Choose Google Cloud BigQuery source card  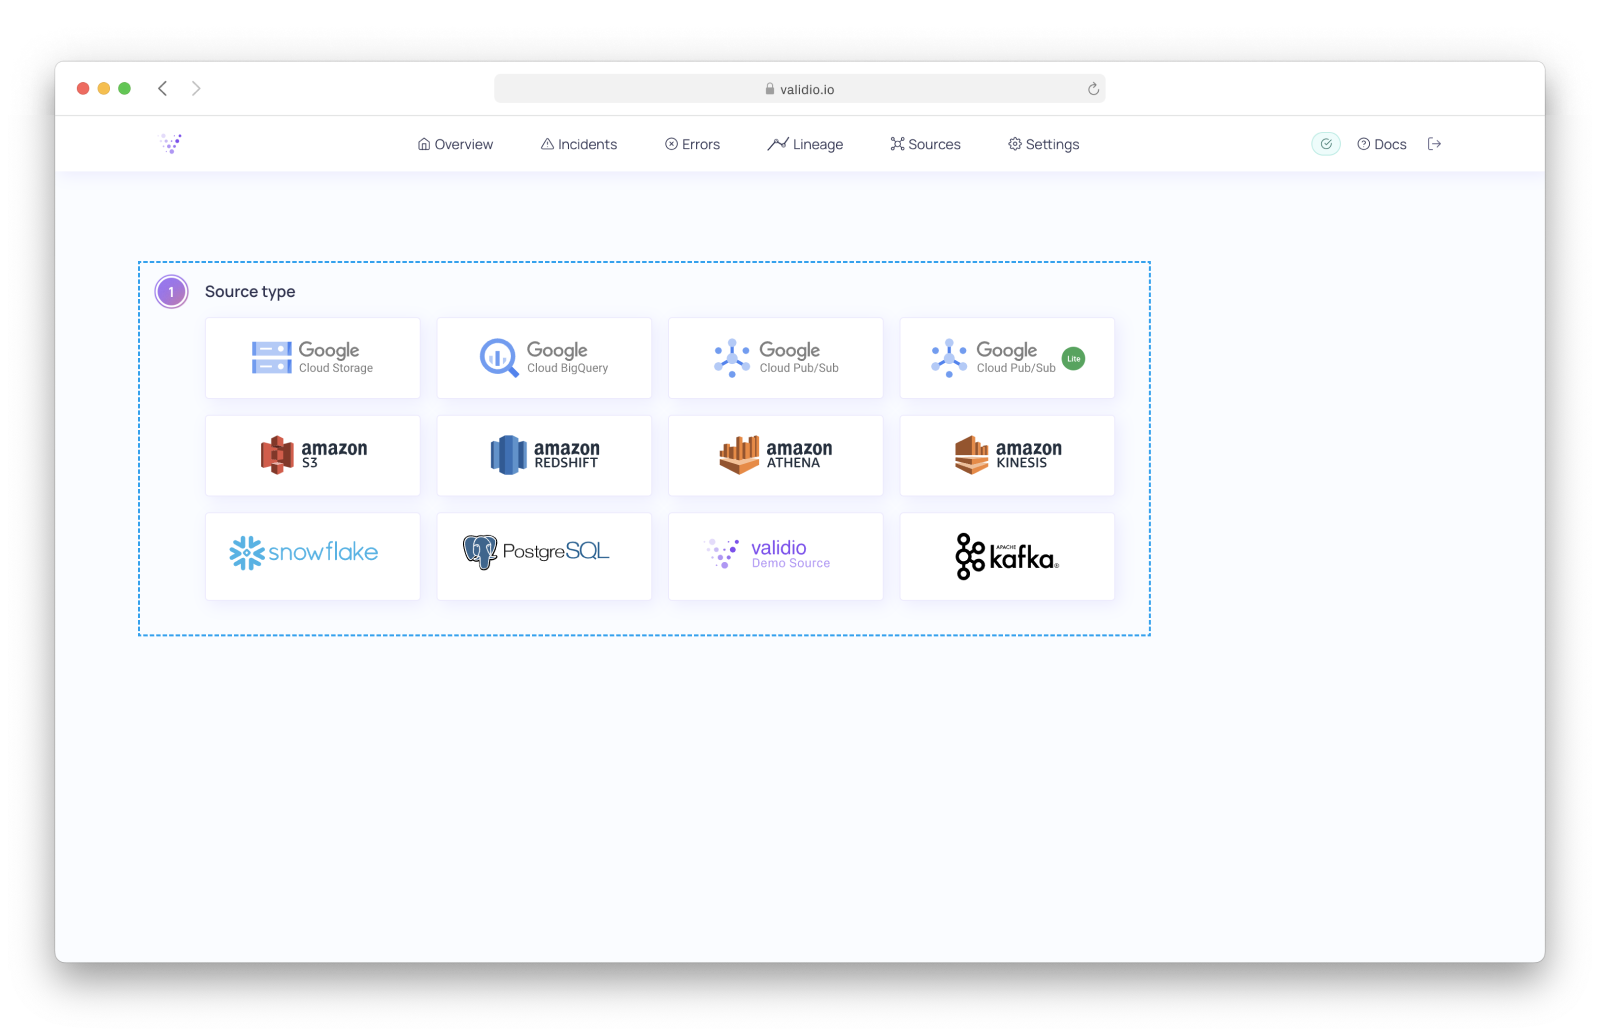click(544, 358)
